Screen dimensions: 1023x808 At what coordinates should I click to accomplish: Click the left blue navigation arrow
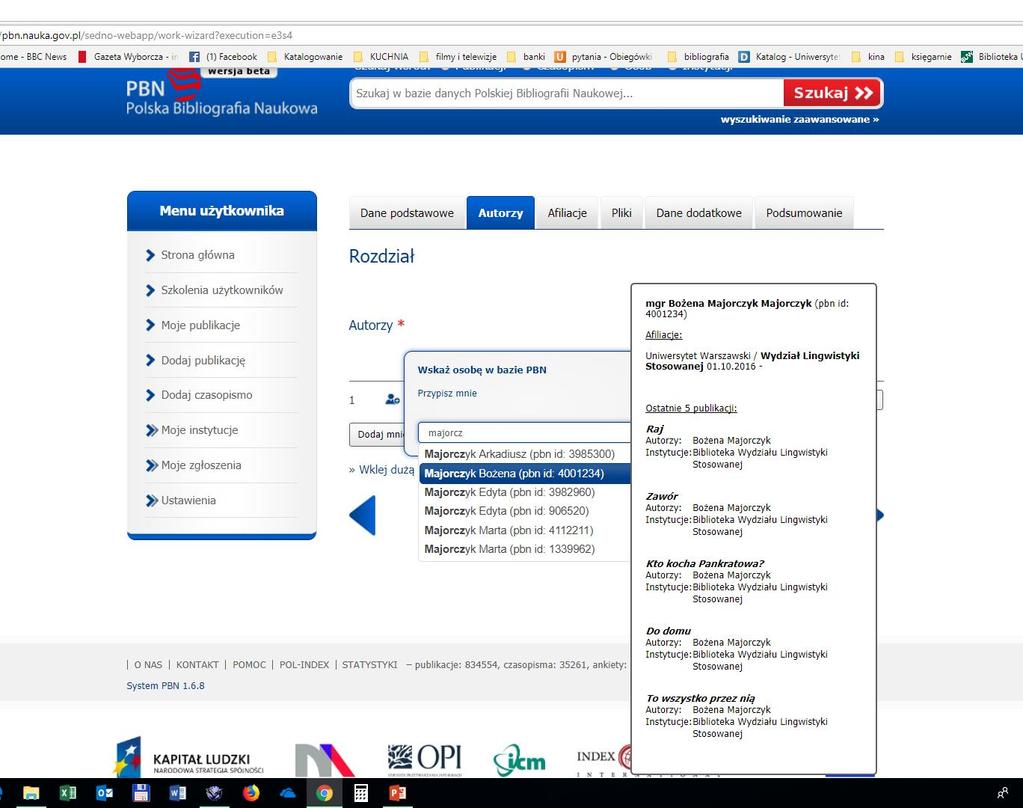click(363, 516)
